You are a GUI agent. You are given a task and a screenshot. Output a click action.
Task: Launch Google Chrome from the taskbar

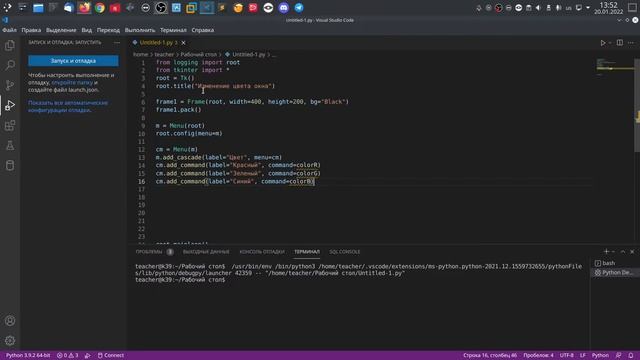tap(100, 8)
